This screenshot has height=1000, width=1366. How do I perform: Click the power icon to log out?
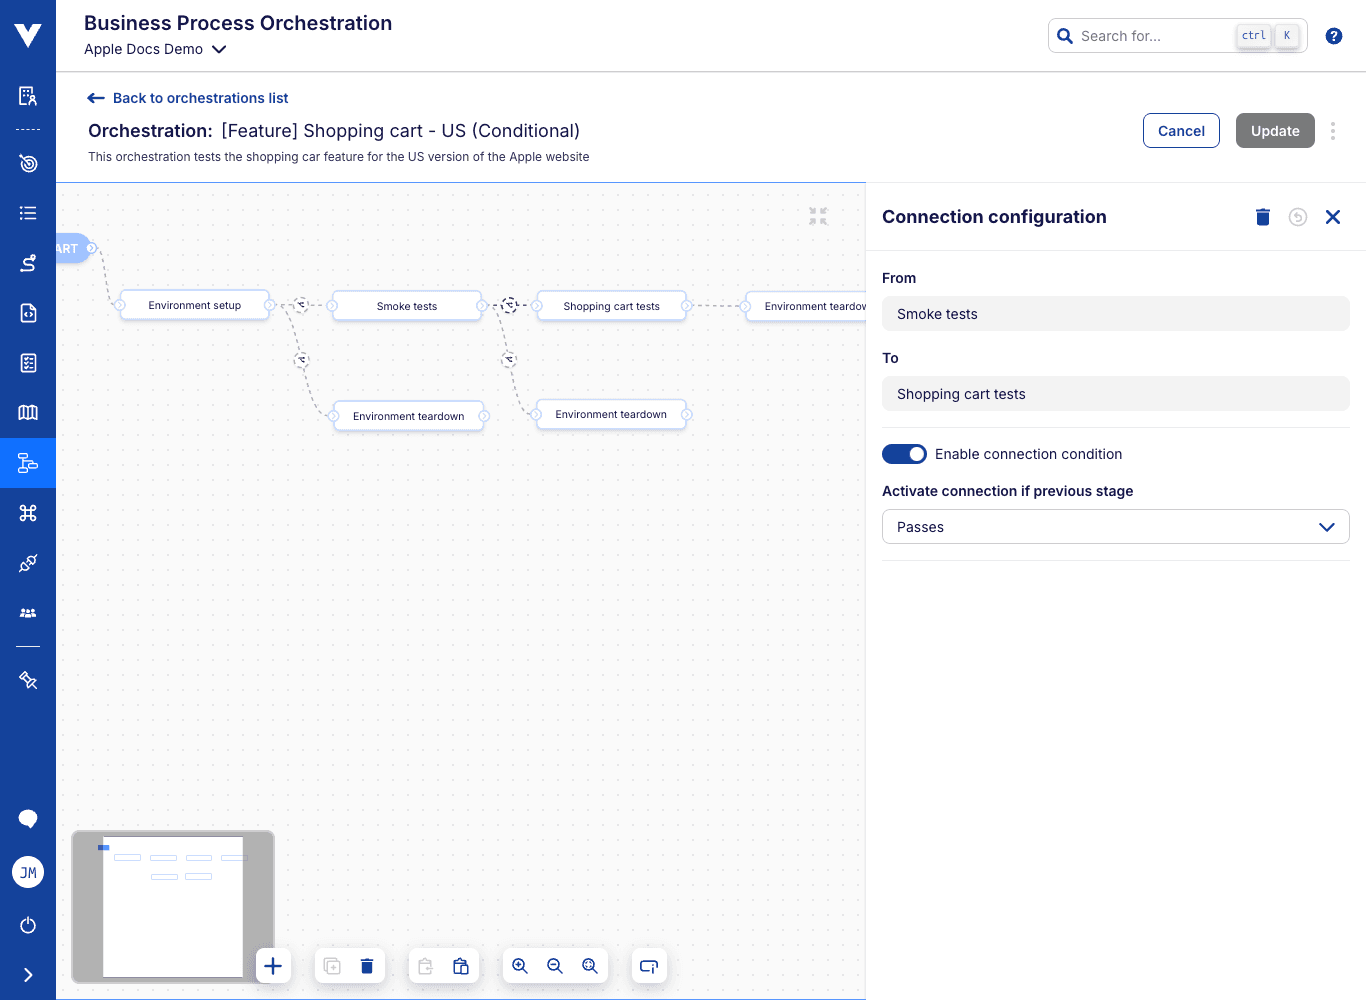click(x=28, y=925)
